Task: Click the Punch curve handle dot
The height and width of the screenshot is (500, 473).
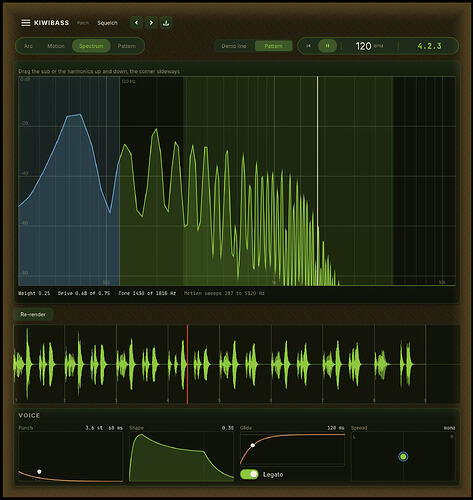Action: (x=39, y=471)
